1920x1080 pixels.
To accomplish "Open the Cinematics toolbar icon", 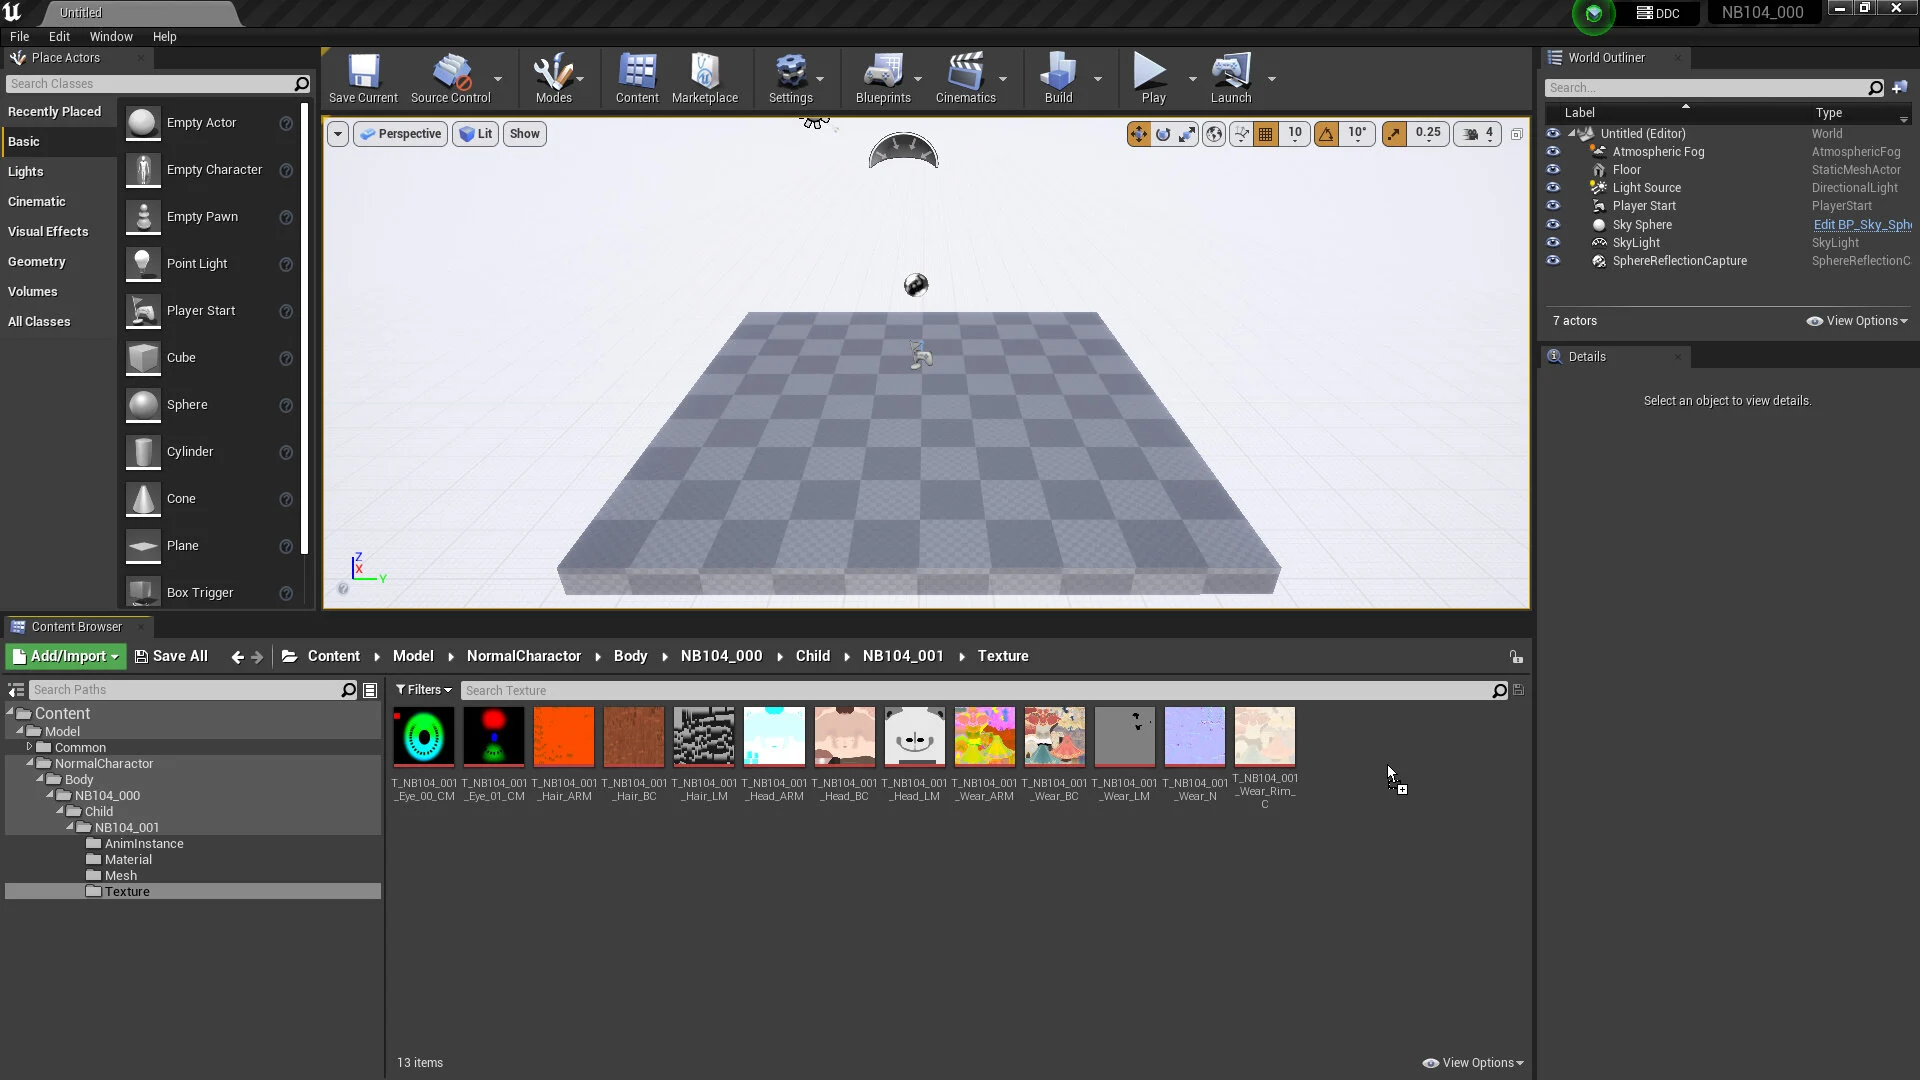I will coord(965,78).
